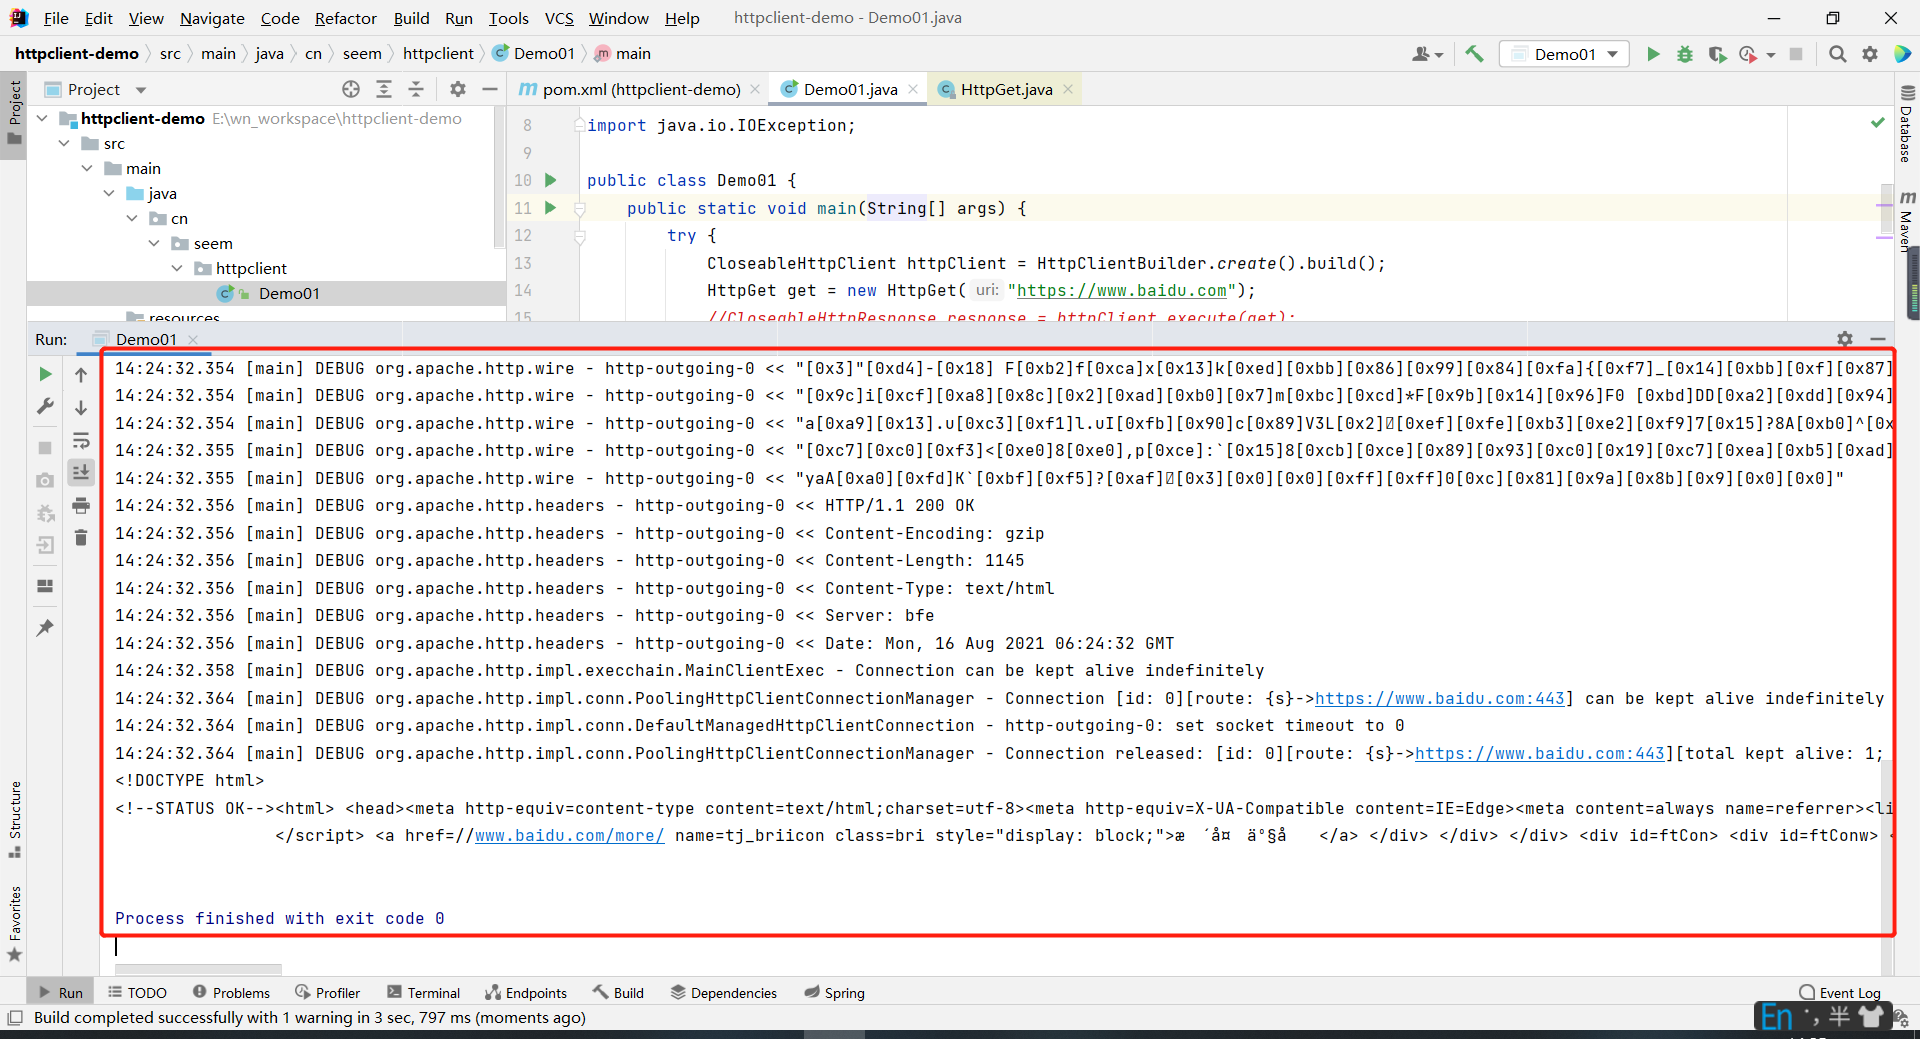The width and height of the screenshot is (1920, 1039).
Task: Jump up the stack trace arrow
Action: pyautogui.click(x=81, y=374)
